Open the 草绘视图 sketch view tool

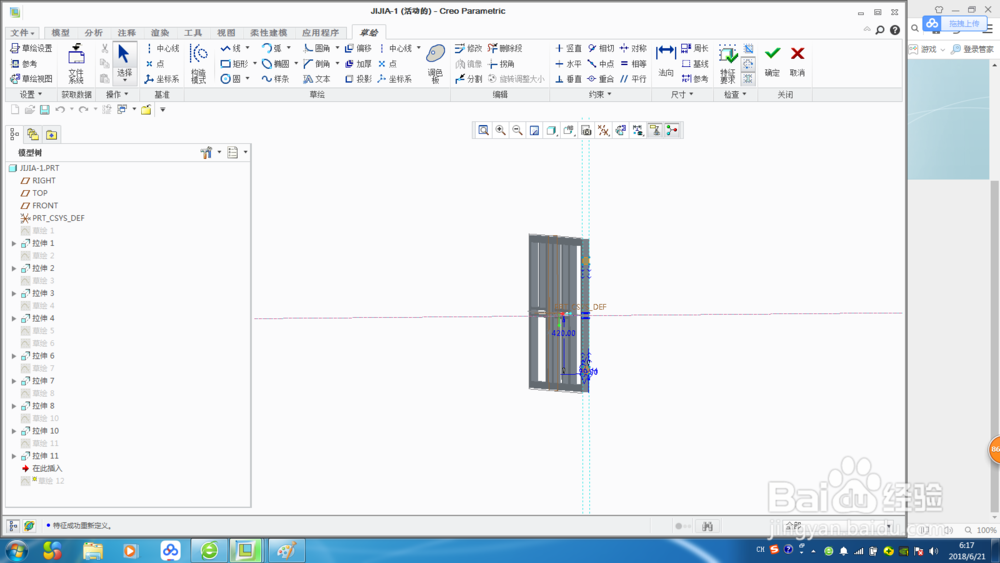click(x=31, y=79)
